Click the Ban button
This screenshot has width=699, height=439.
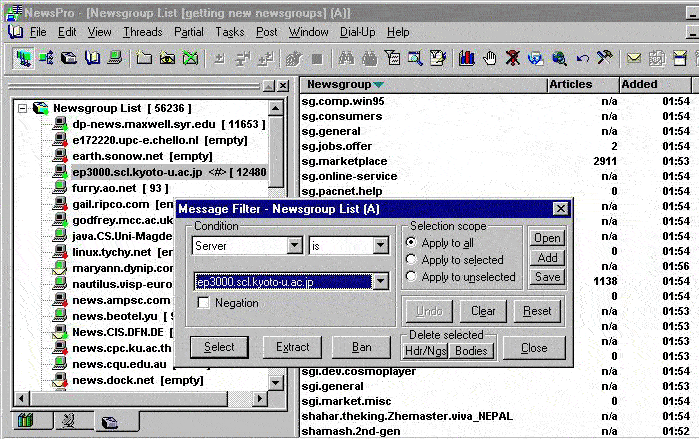coord(362,347)
